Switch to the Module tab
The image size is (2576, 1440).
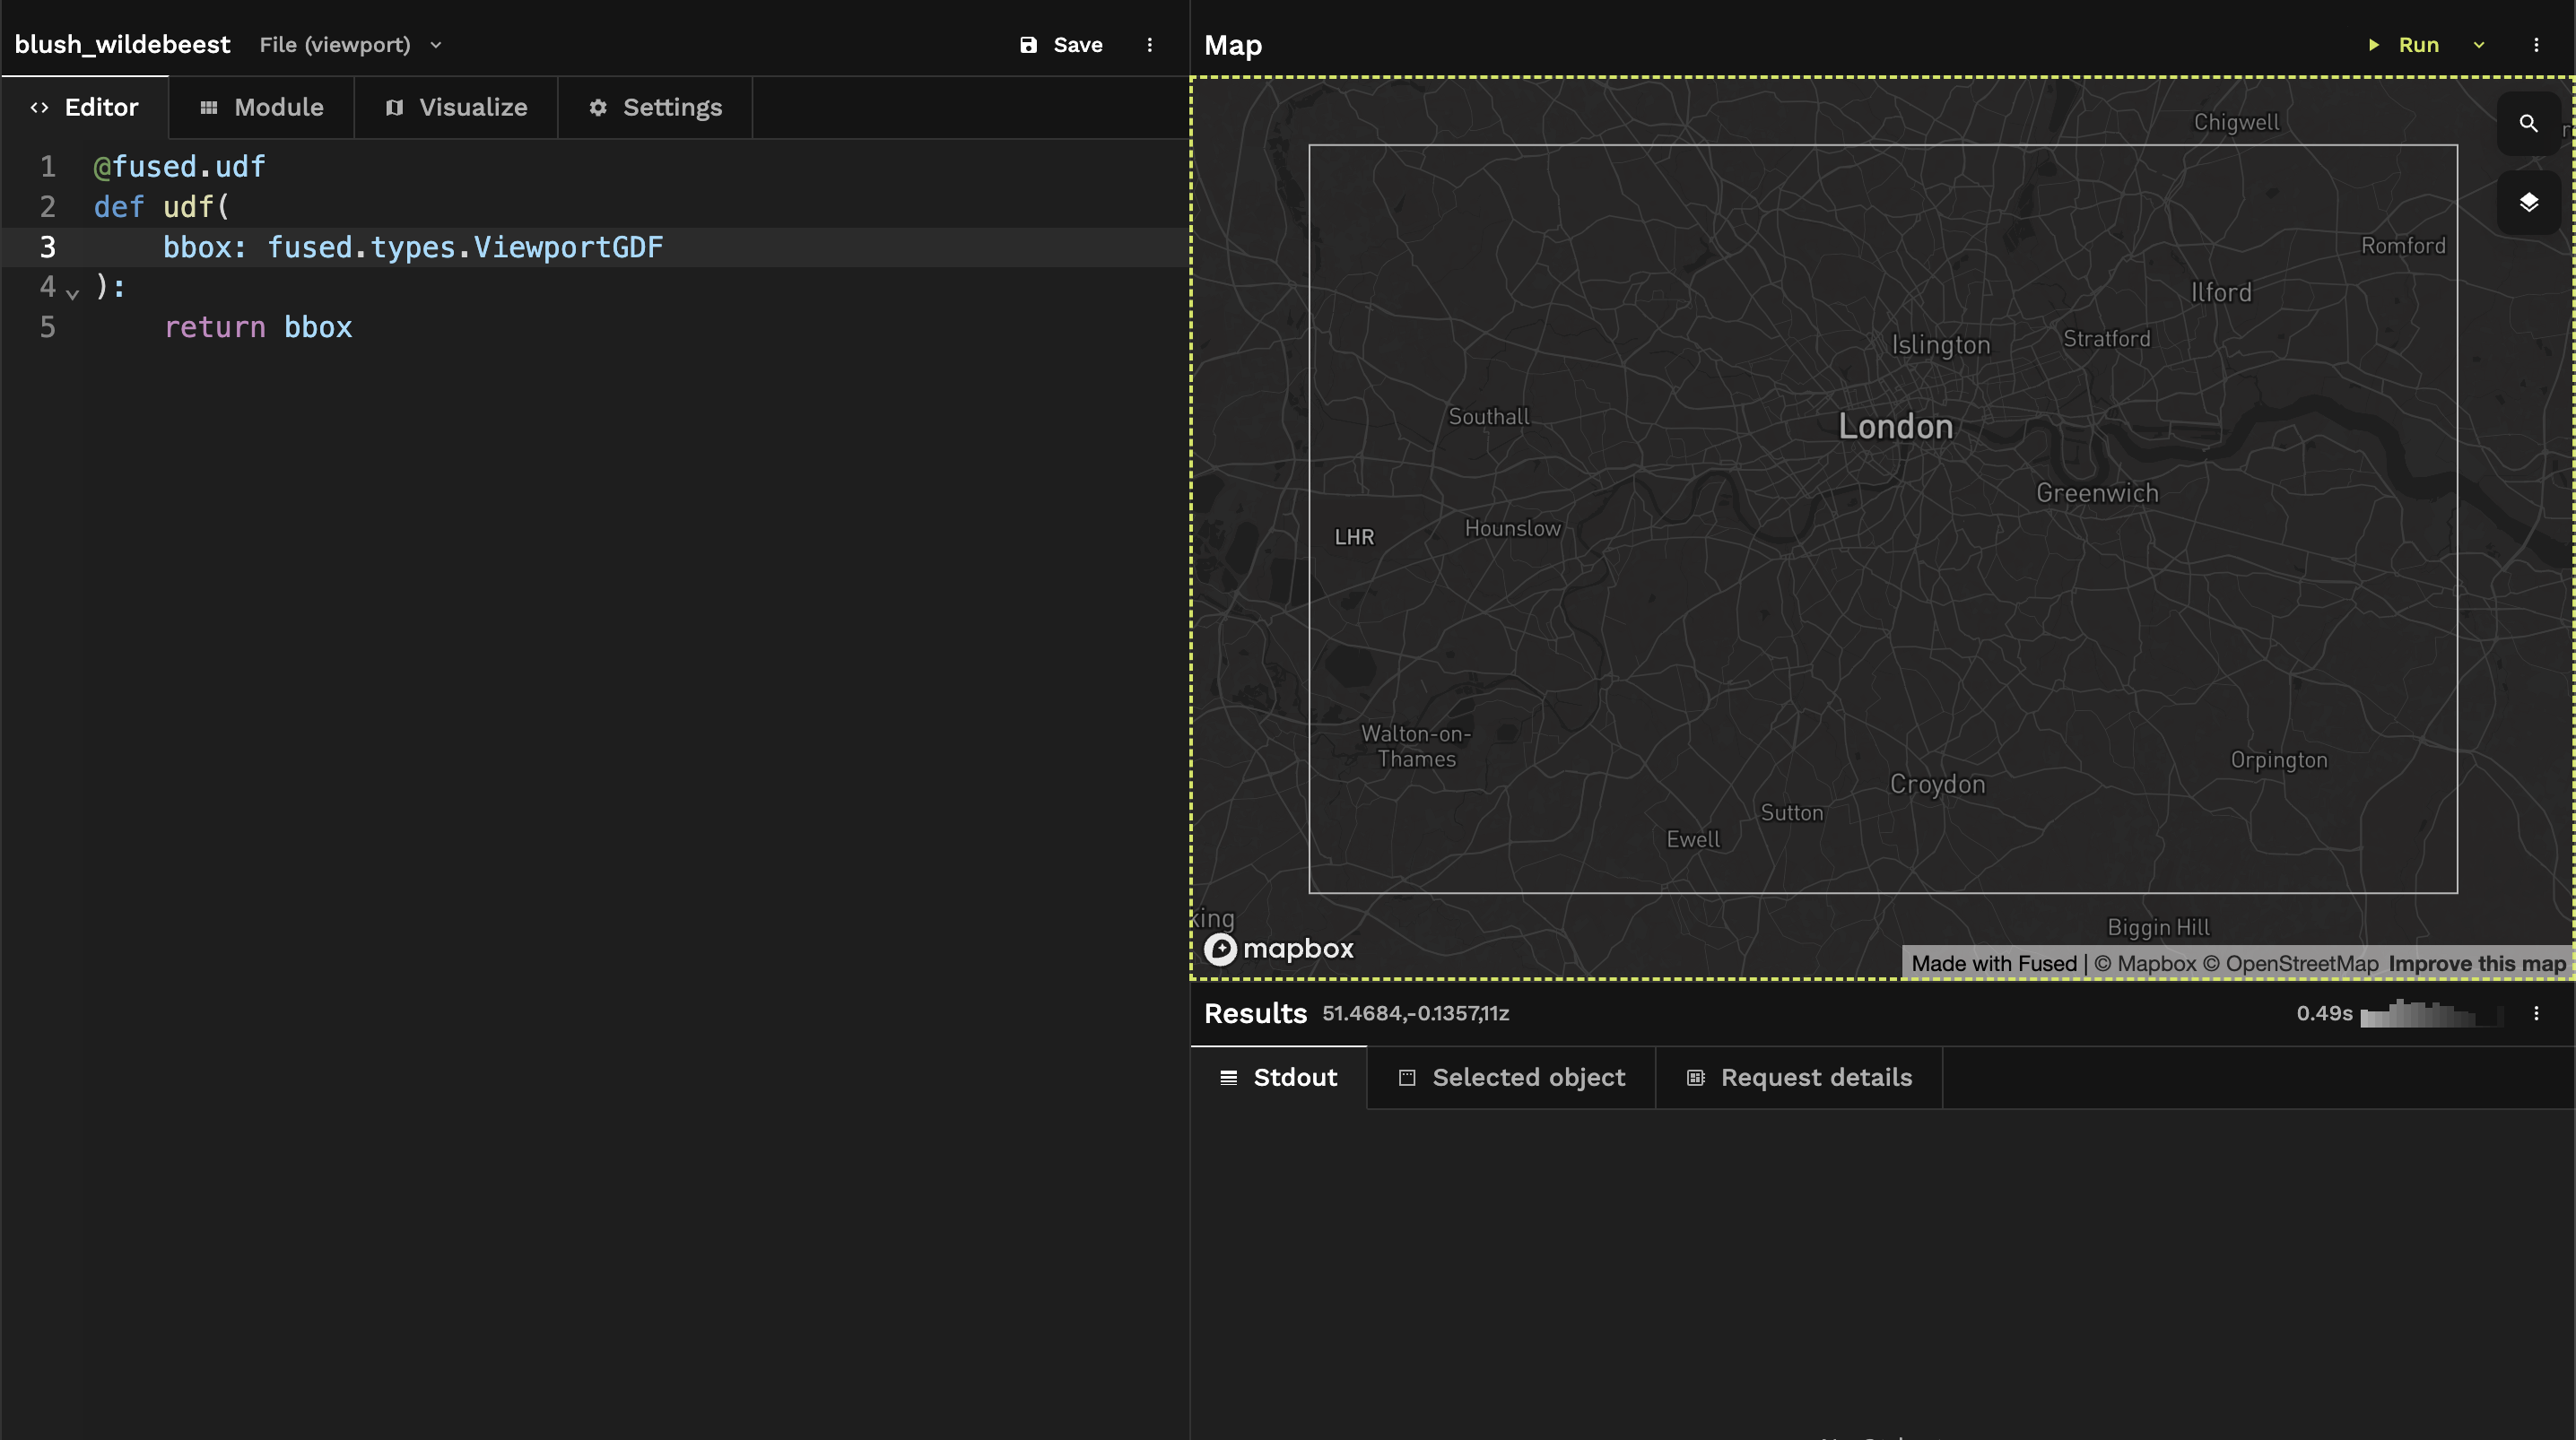point(262,108)
